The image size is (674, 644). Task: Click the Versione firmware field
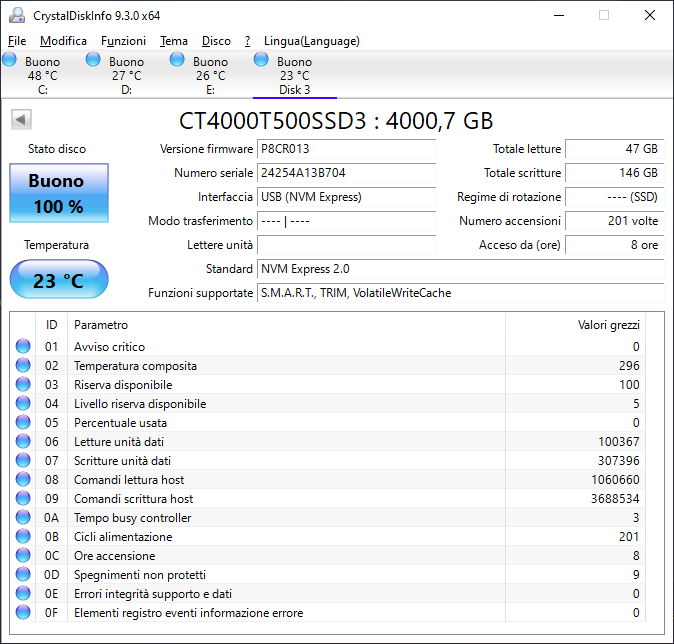pos(346,149)
